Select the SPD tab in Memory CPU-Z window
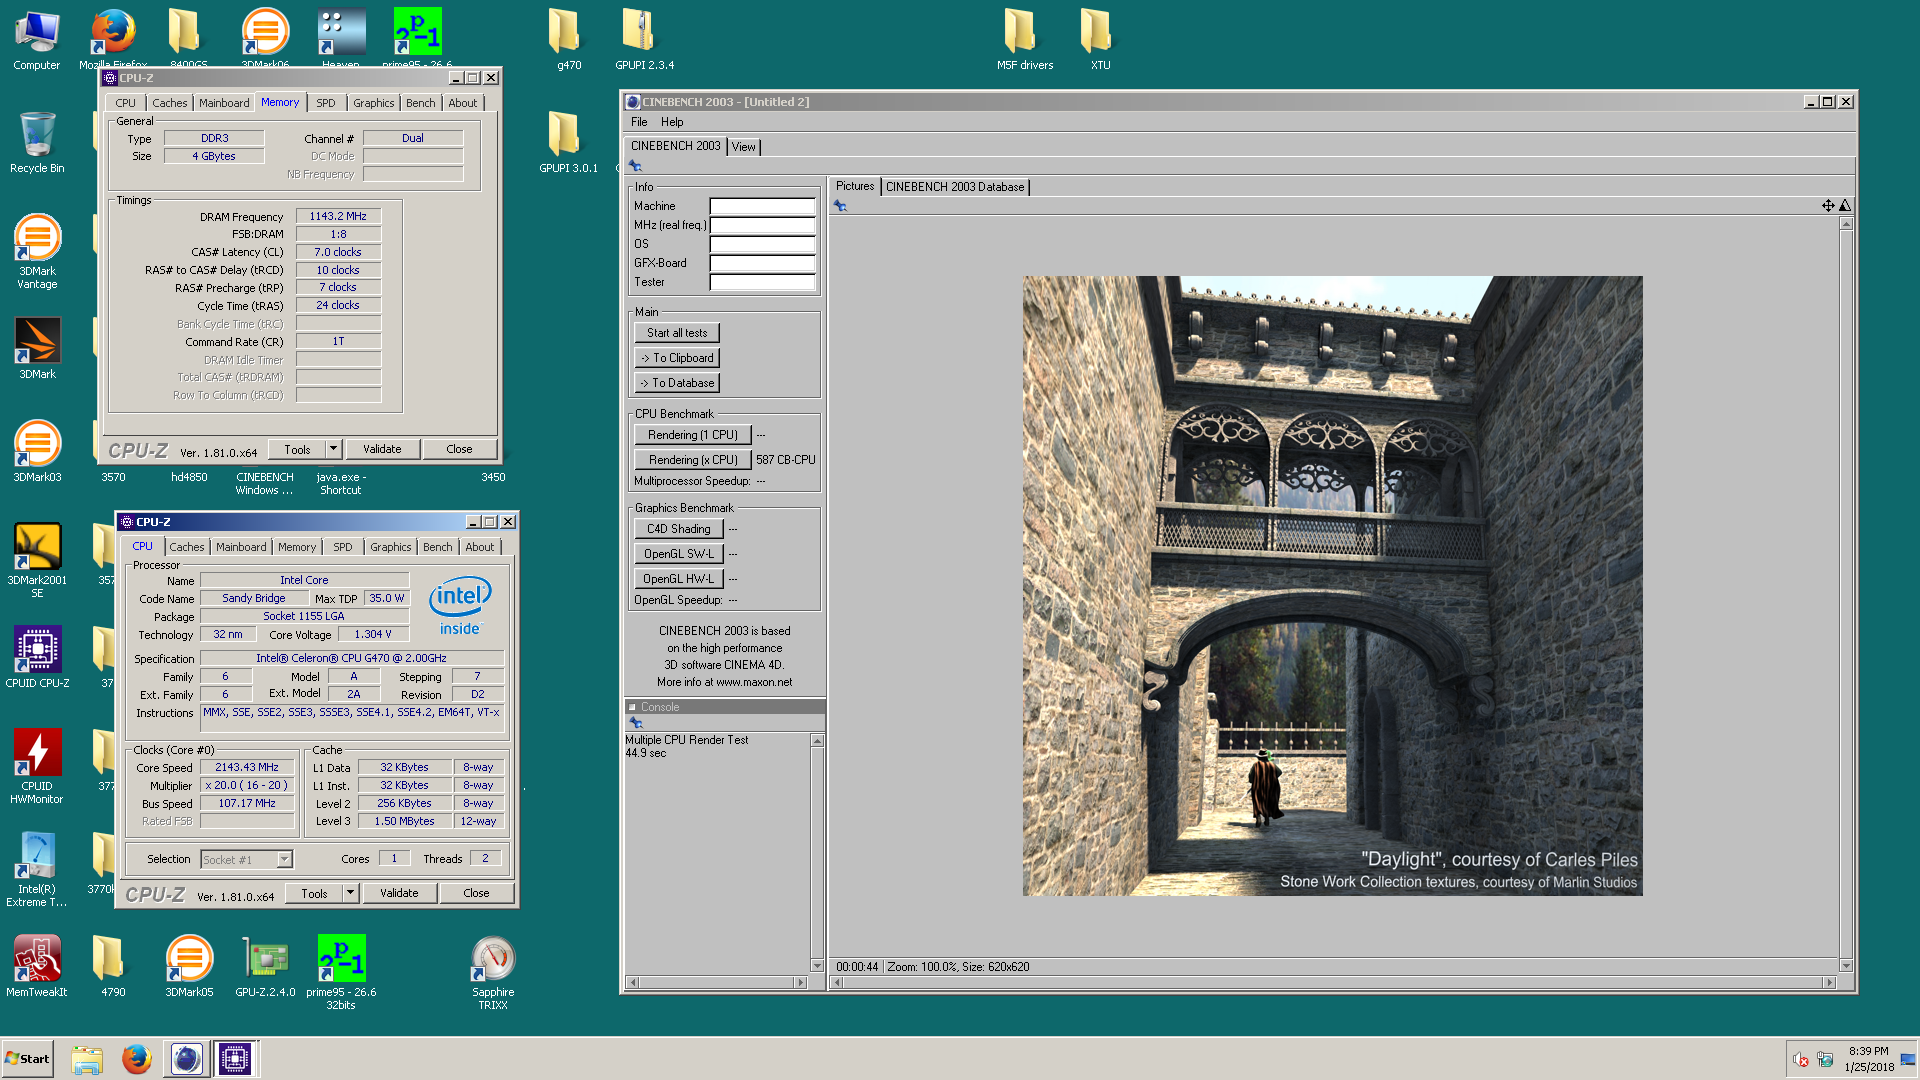Viewport: 1920px width, 1080px height. pos(326,103)
